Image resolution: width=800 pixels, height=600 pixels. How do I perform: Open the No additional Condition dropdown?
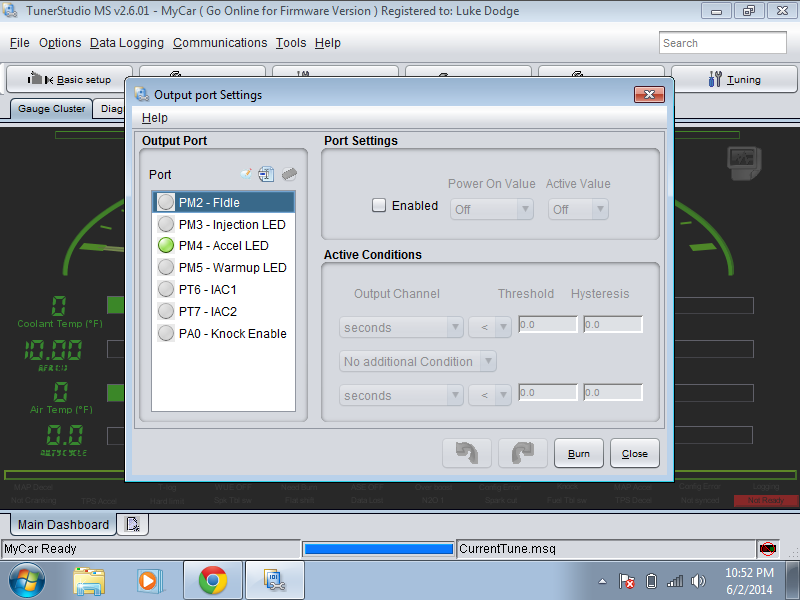(417, 361)
